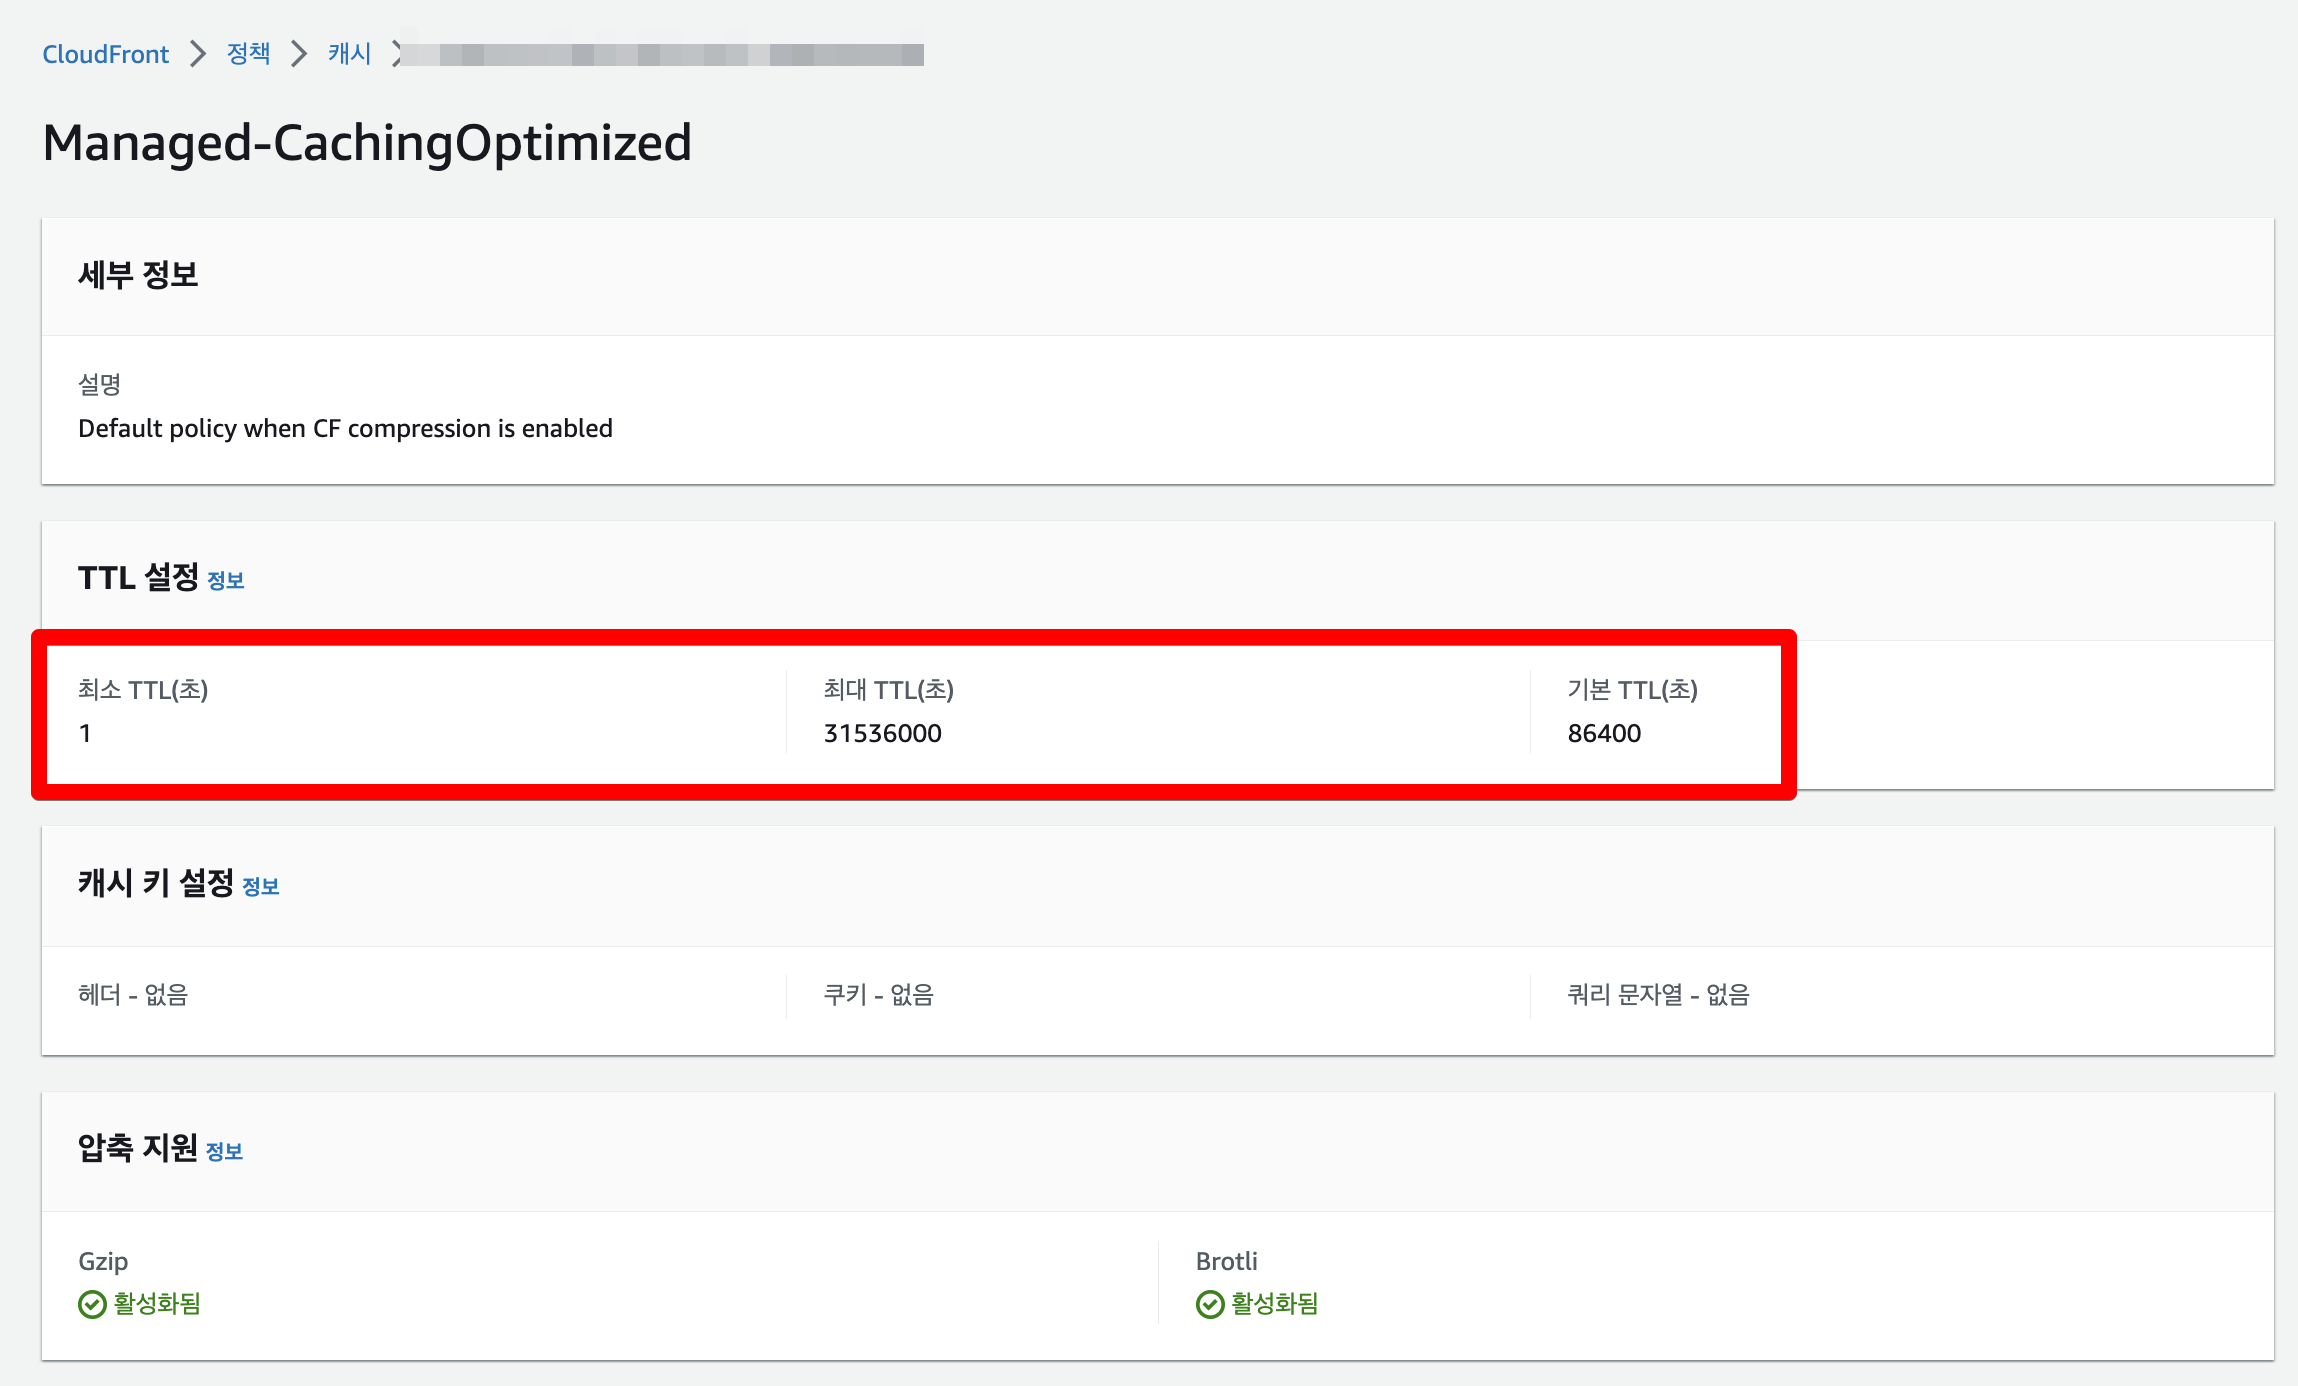The width and height of the screenshot is (2298, 1386).
Task: Open the 정보 link next to TTL 설정
Action: point(226,580)
